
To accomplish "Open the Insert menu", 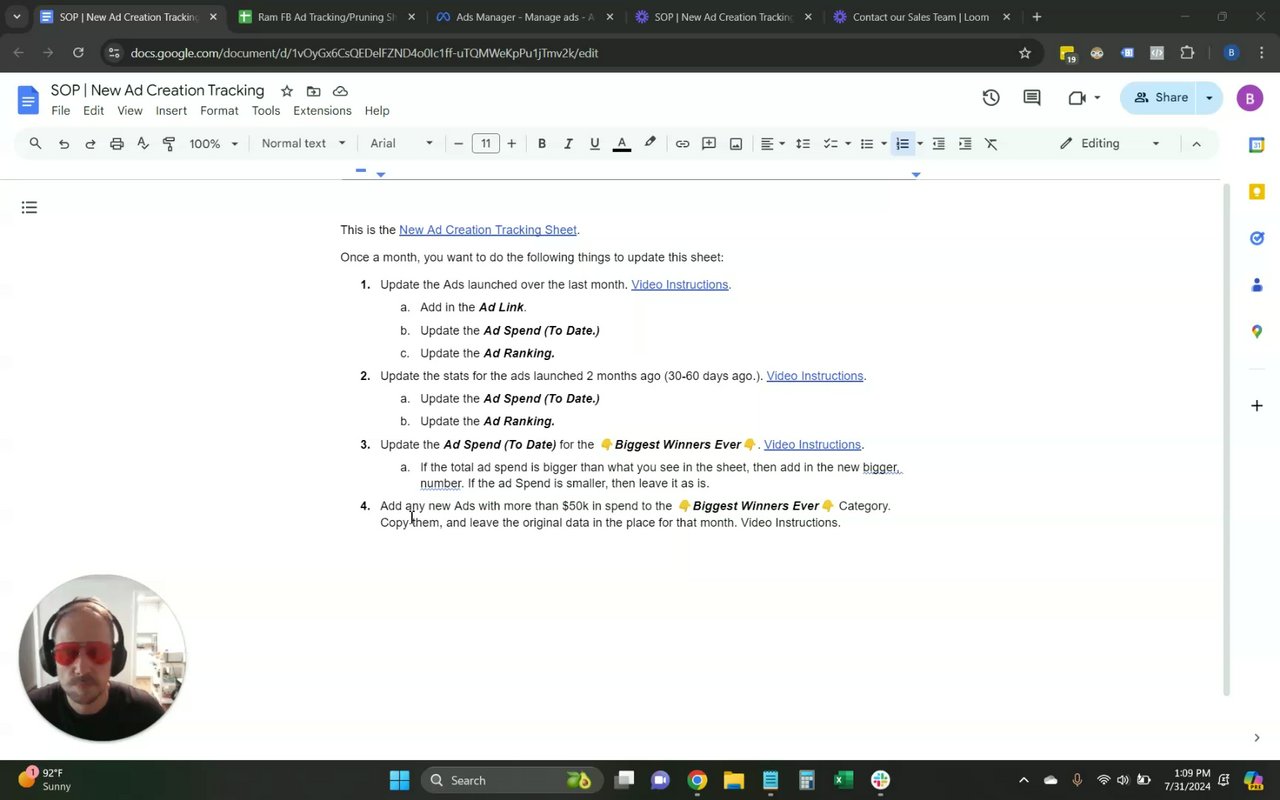I will click(171, 111).
